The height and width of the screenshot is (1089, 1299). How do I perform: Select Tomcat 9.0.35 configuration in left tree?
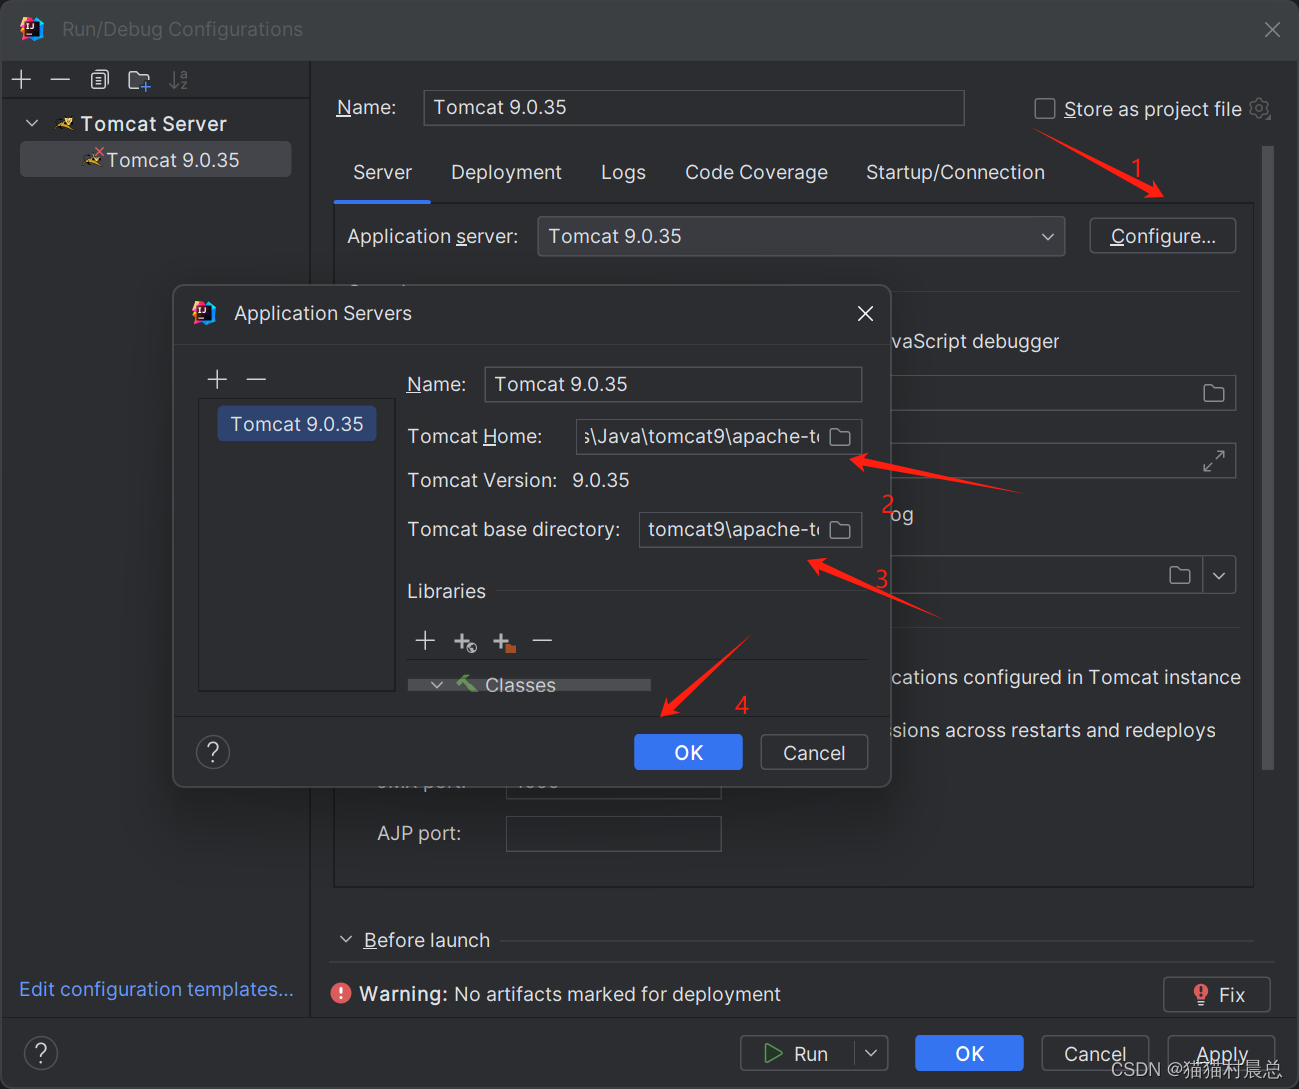tap(156, 159)
